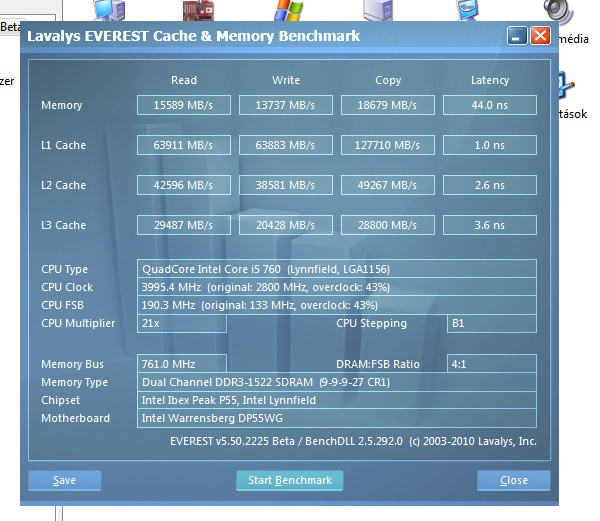Open the computer icon in background window
The height and width of the screenshot is (521, 600).
click(x=109, y=10)
